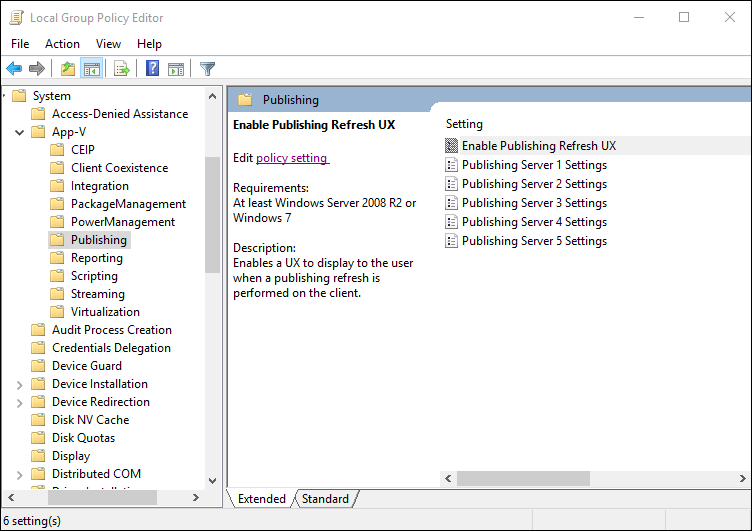Select the Streaming folder in tree
This screenshot has height=531, width=752.
(97, 294)
